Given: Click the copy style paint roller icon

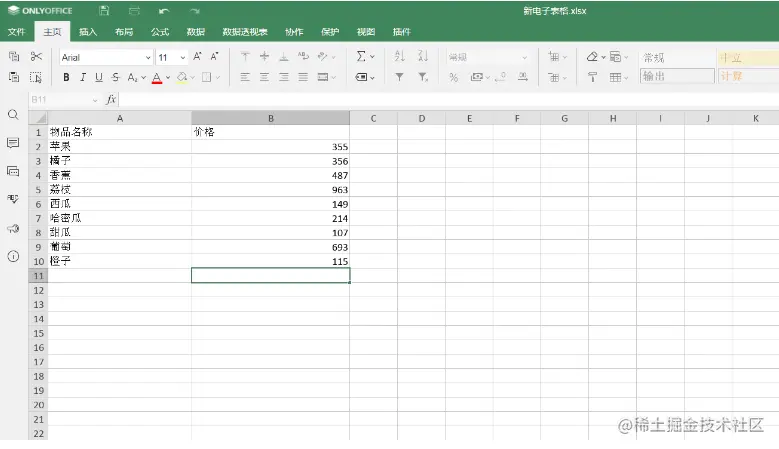Looking at the screenshot, I should tap(592, 77).
